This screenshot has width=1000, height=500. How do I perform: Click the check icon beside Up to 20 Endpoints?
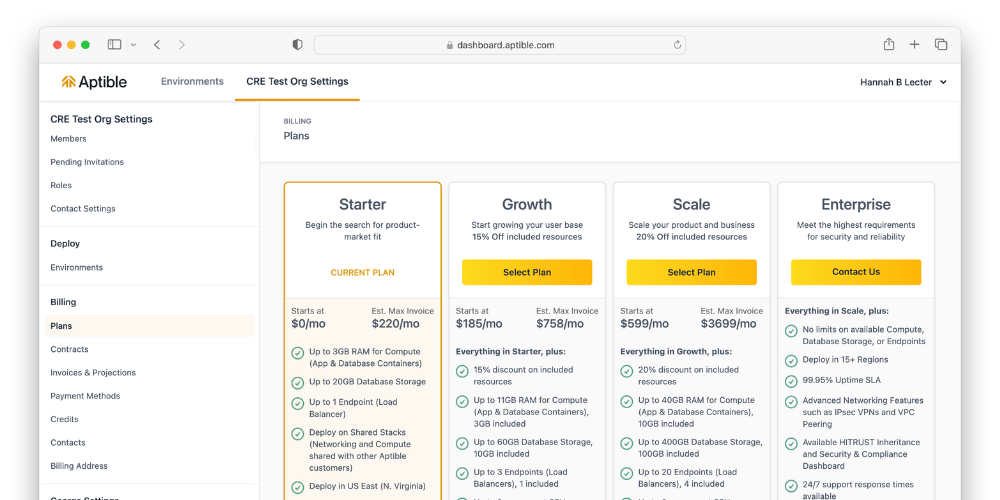626,473
